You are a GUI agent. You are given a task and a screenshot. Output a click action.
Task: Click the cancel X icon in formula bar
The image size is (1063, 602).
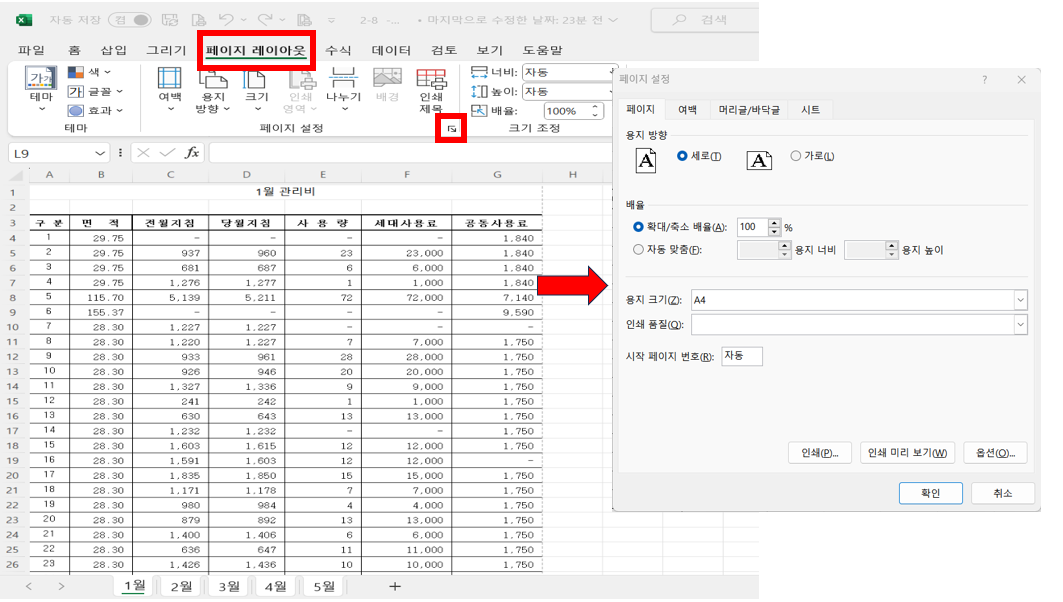click(x=143, y=153)
